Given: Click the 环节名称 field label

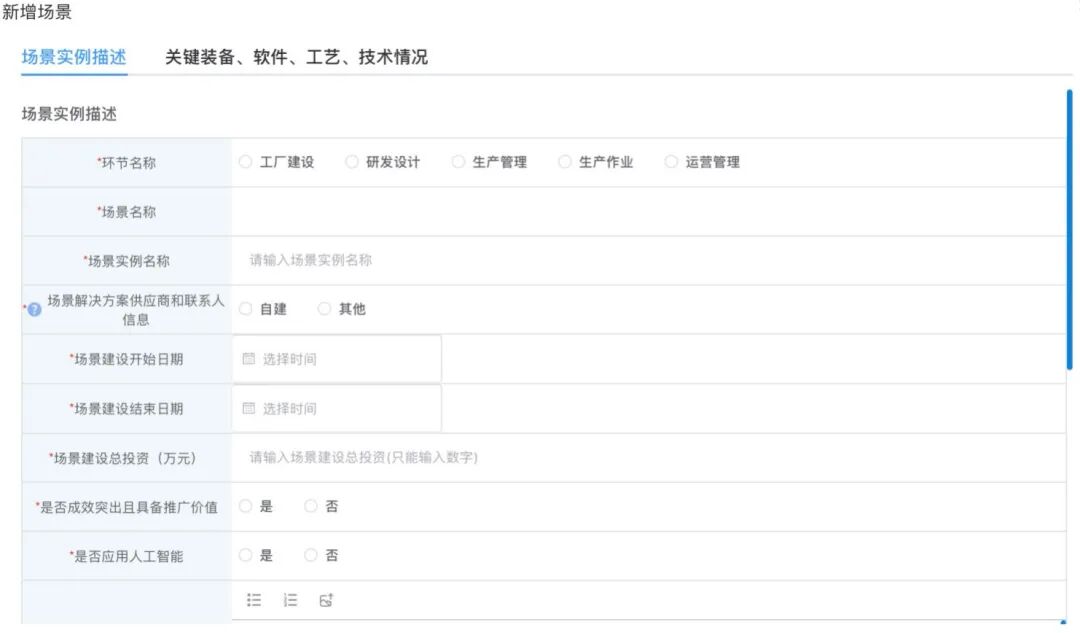Looking at the screenshot, I should click(x=127, y=163).
